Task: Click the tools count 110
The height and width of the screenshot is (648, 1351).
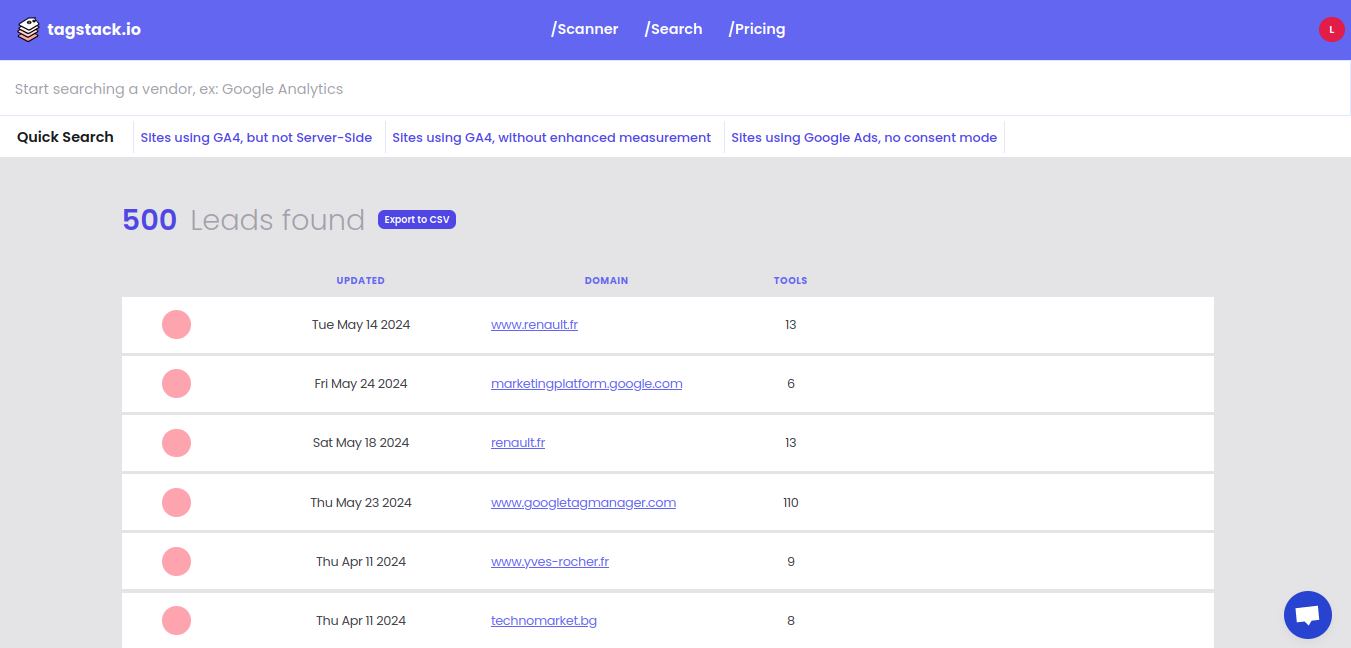Action: (791, 503)
